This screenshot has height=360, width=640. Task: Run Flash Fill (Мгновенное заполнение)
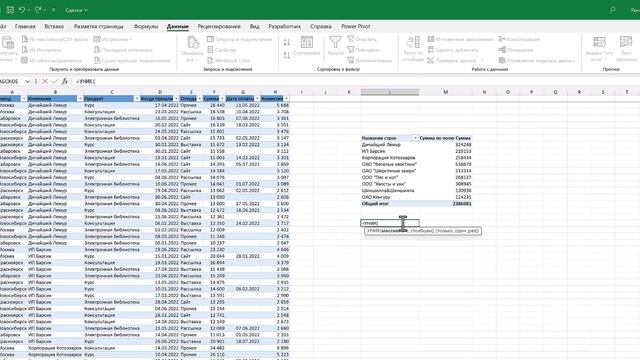(460, 39)
